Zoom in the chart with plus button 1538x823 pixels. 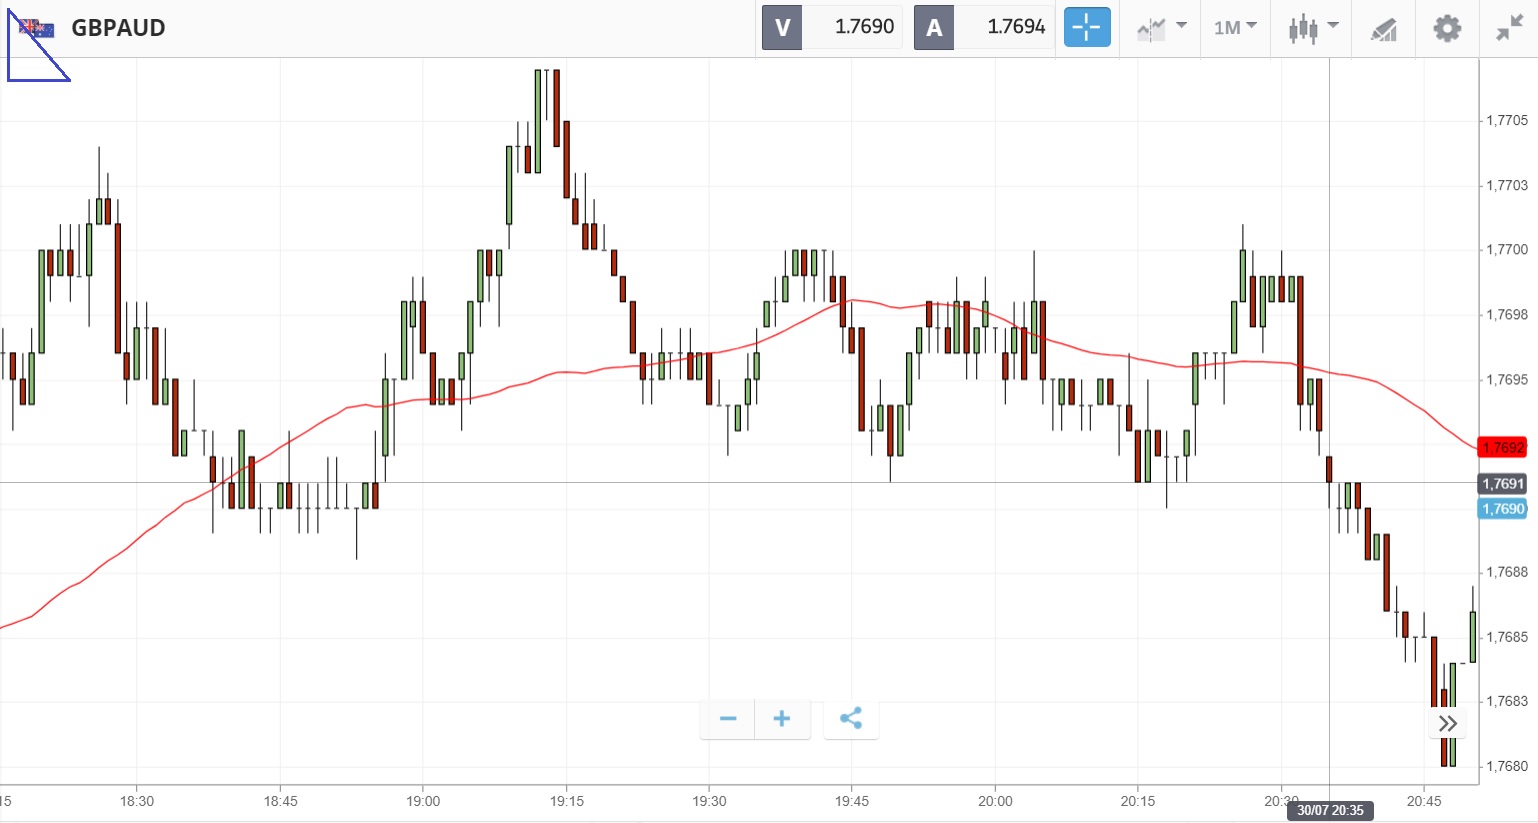[x=782, y=719]
